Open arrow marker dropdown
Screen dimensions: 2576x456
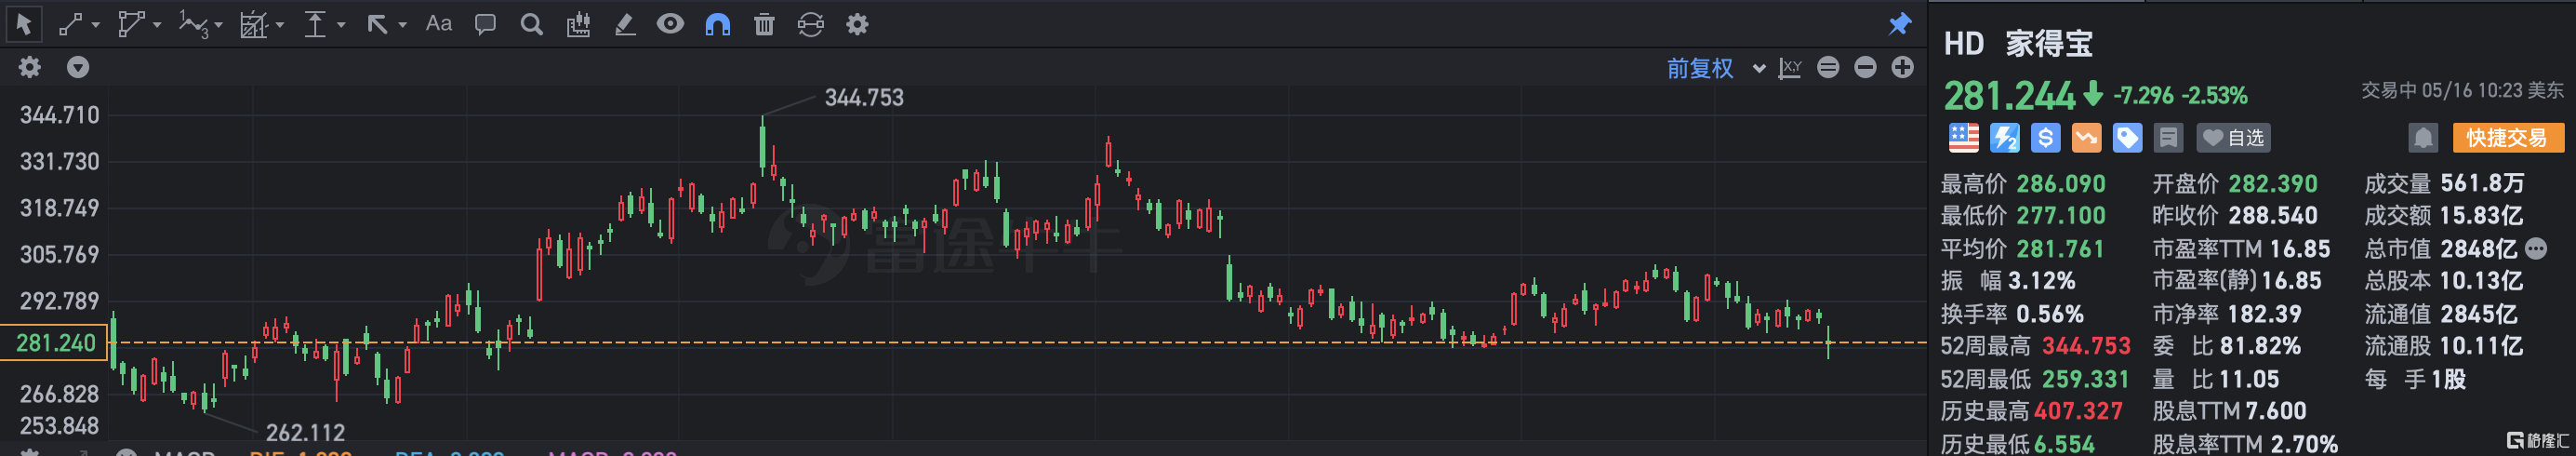click(x=402, y=25)
